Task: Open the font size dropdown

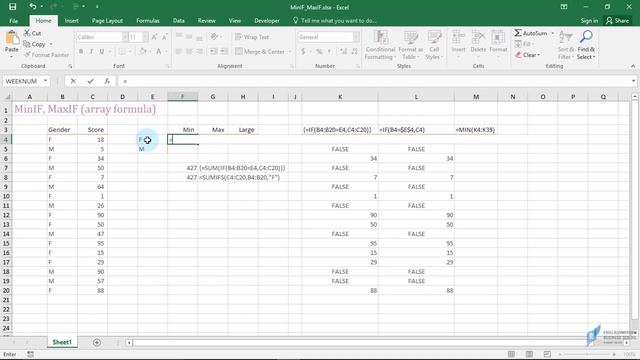Action: pyautogui.click(x=145, y=37)
